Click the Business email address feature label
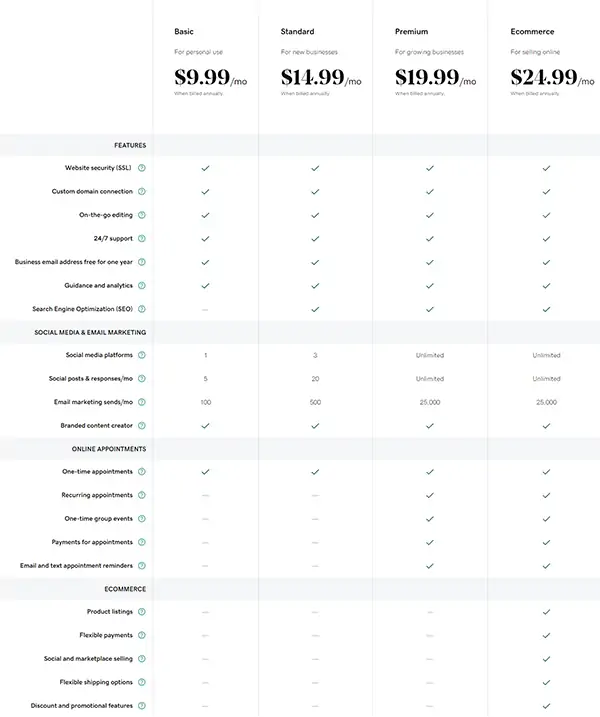 (x=75, y=262)
